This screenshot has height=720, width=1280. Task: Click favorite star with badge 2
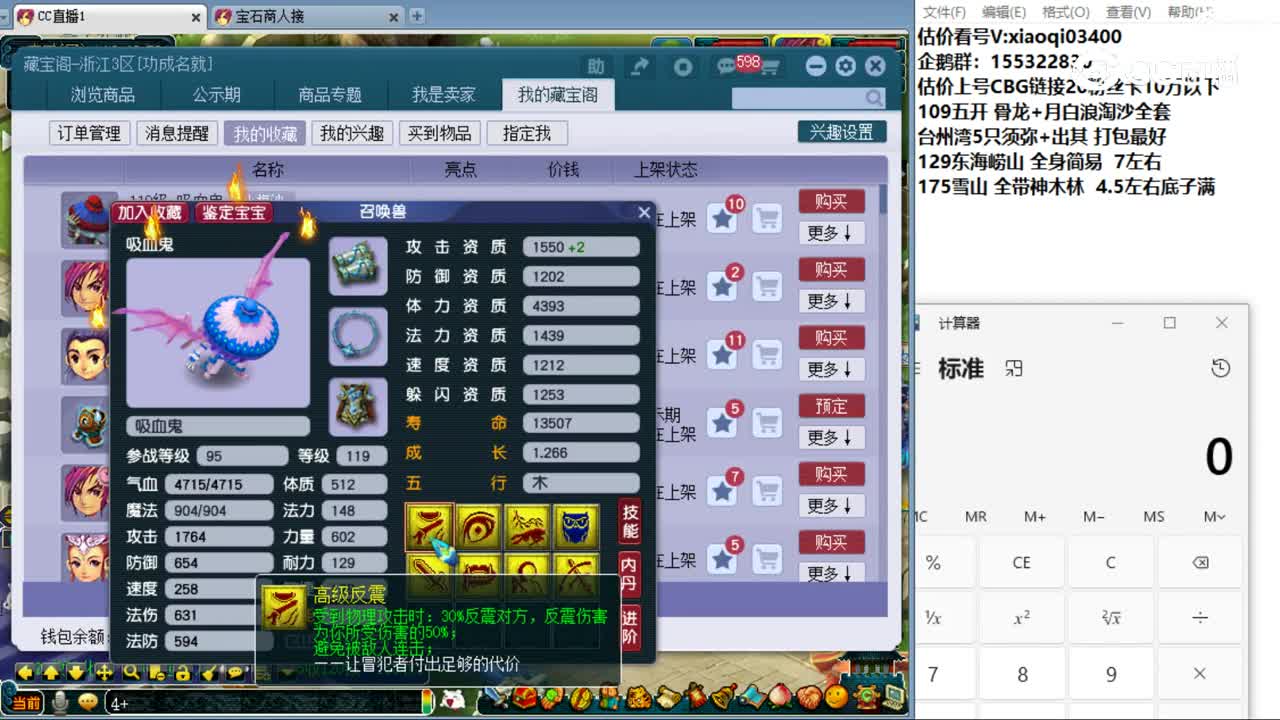pos(722,286)
